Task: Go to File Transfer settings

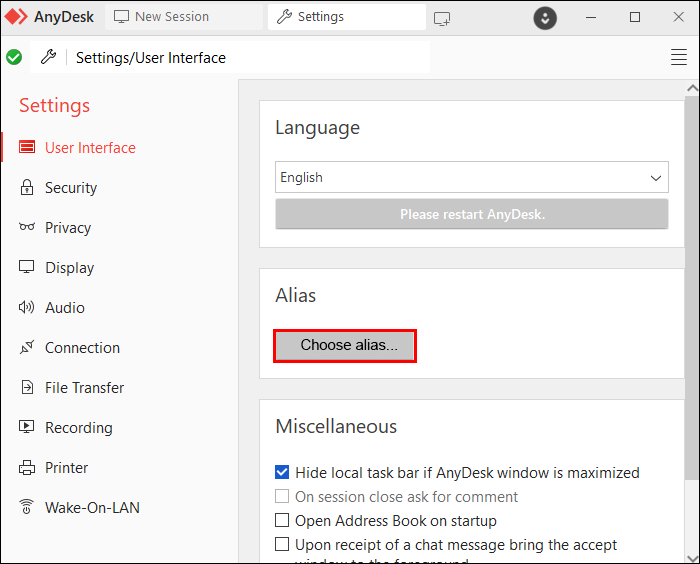Action: pyautogui.click(x=84, y=388)
